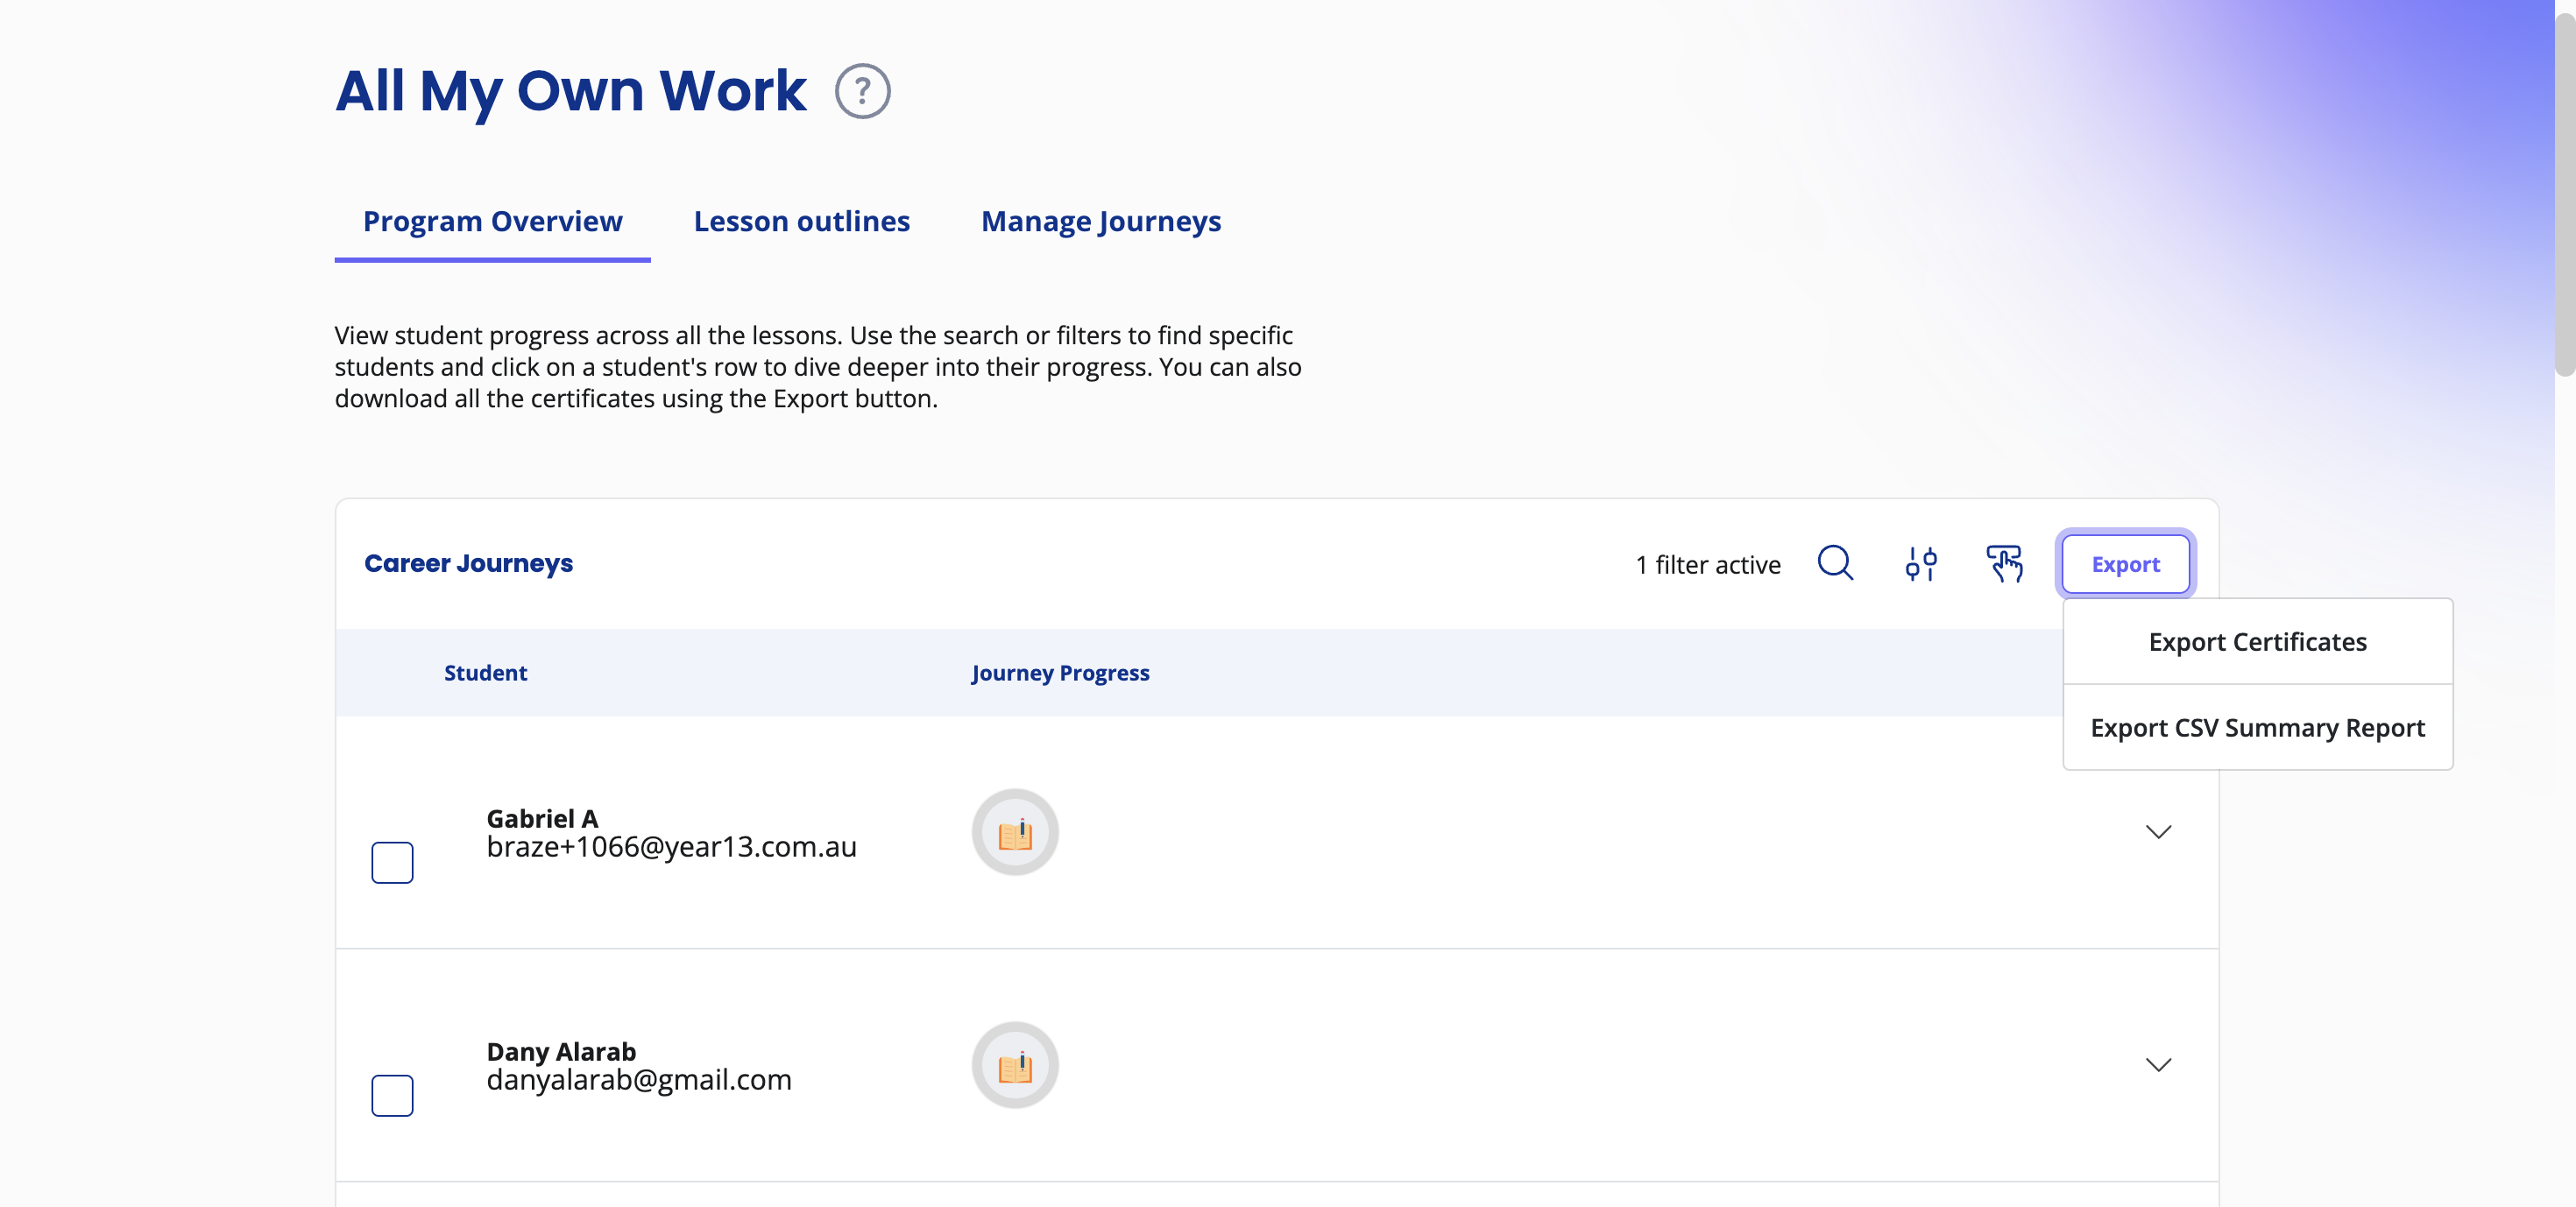Open the filter sliders icon
Image resolution: width=2576 pixels, height=1207 pixels.
pyautogui.click(x=1920, y=564)
